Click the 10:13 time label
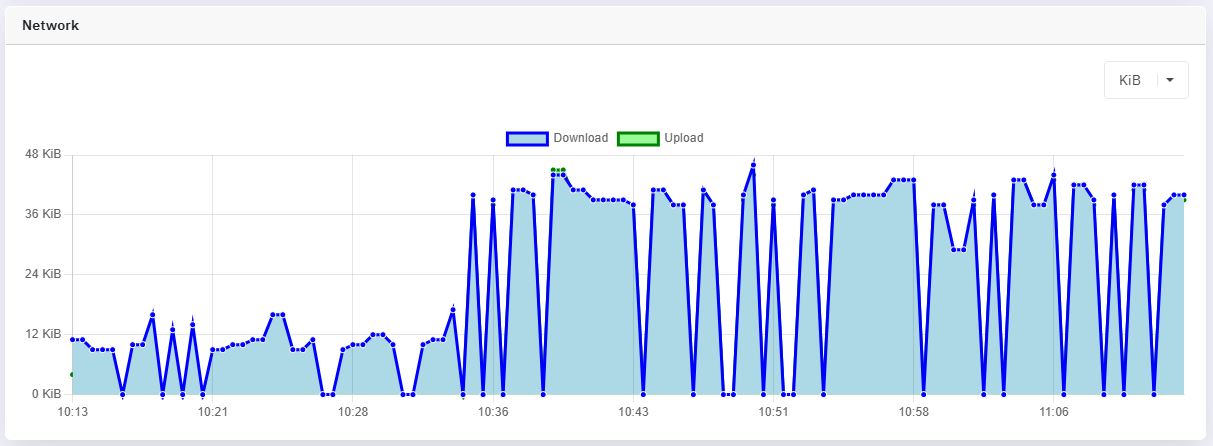1213x446 pixels. tap(72, 412)
